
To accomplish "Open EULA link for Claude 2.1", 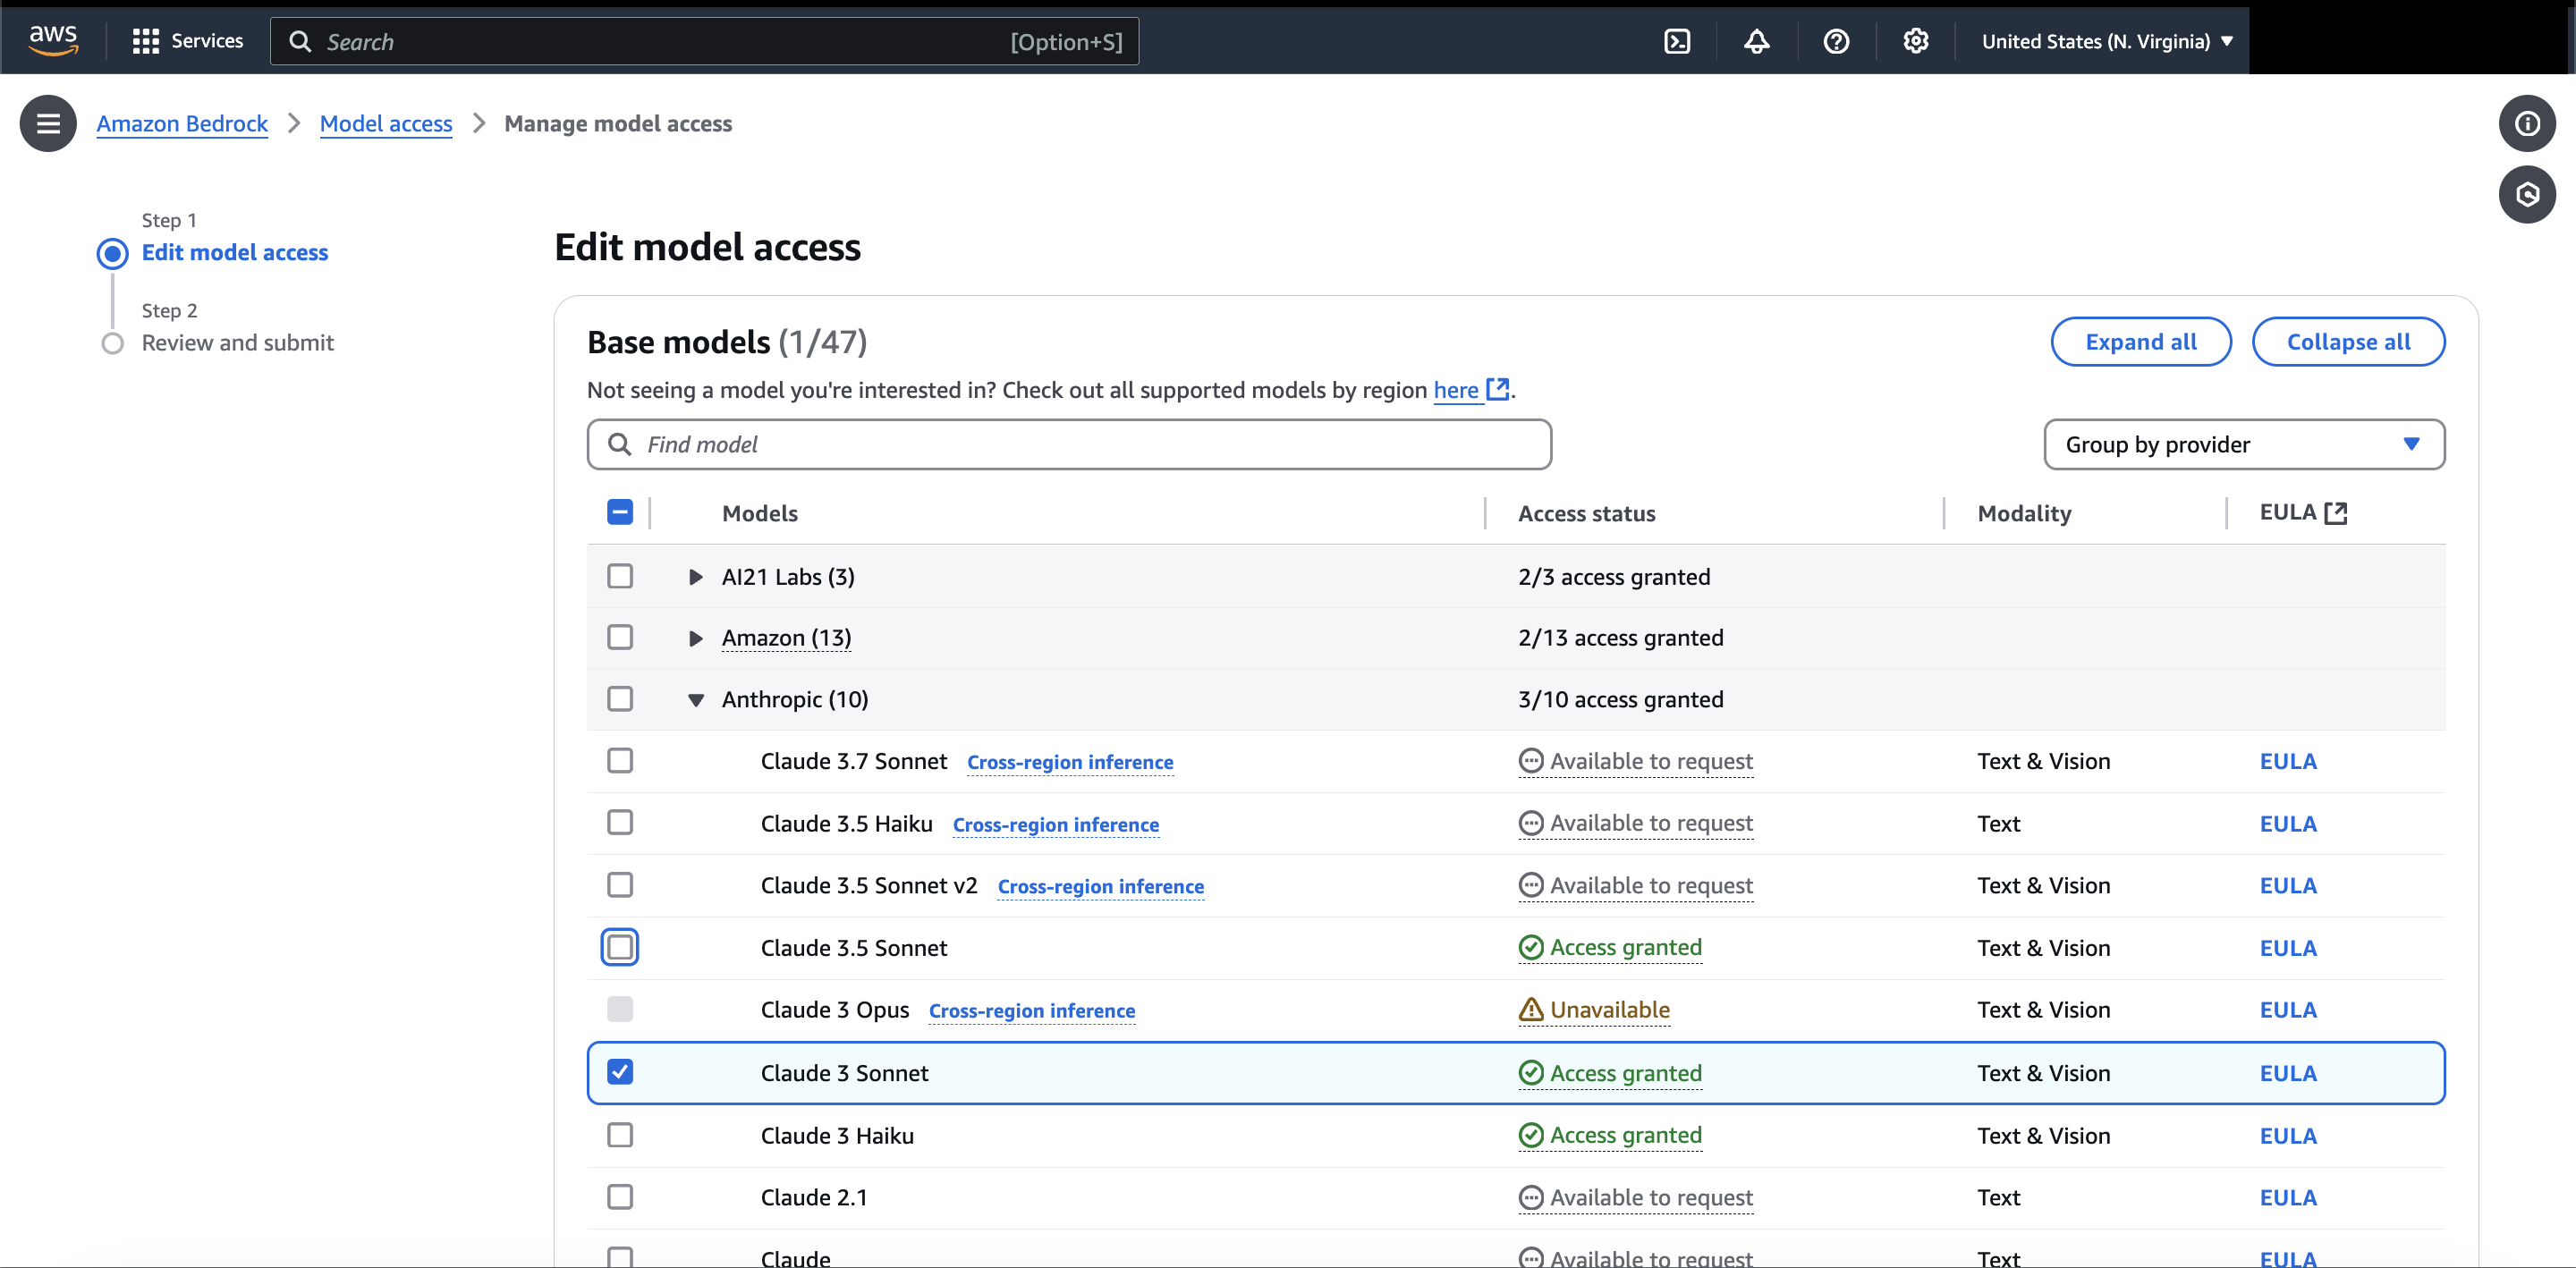I will pyautogui.click(x=2288, y=1197).
